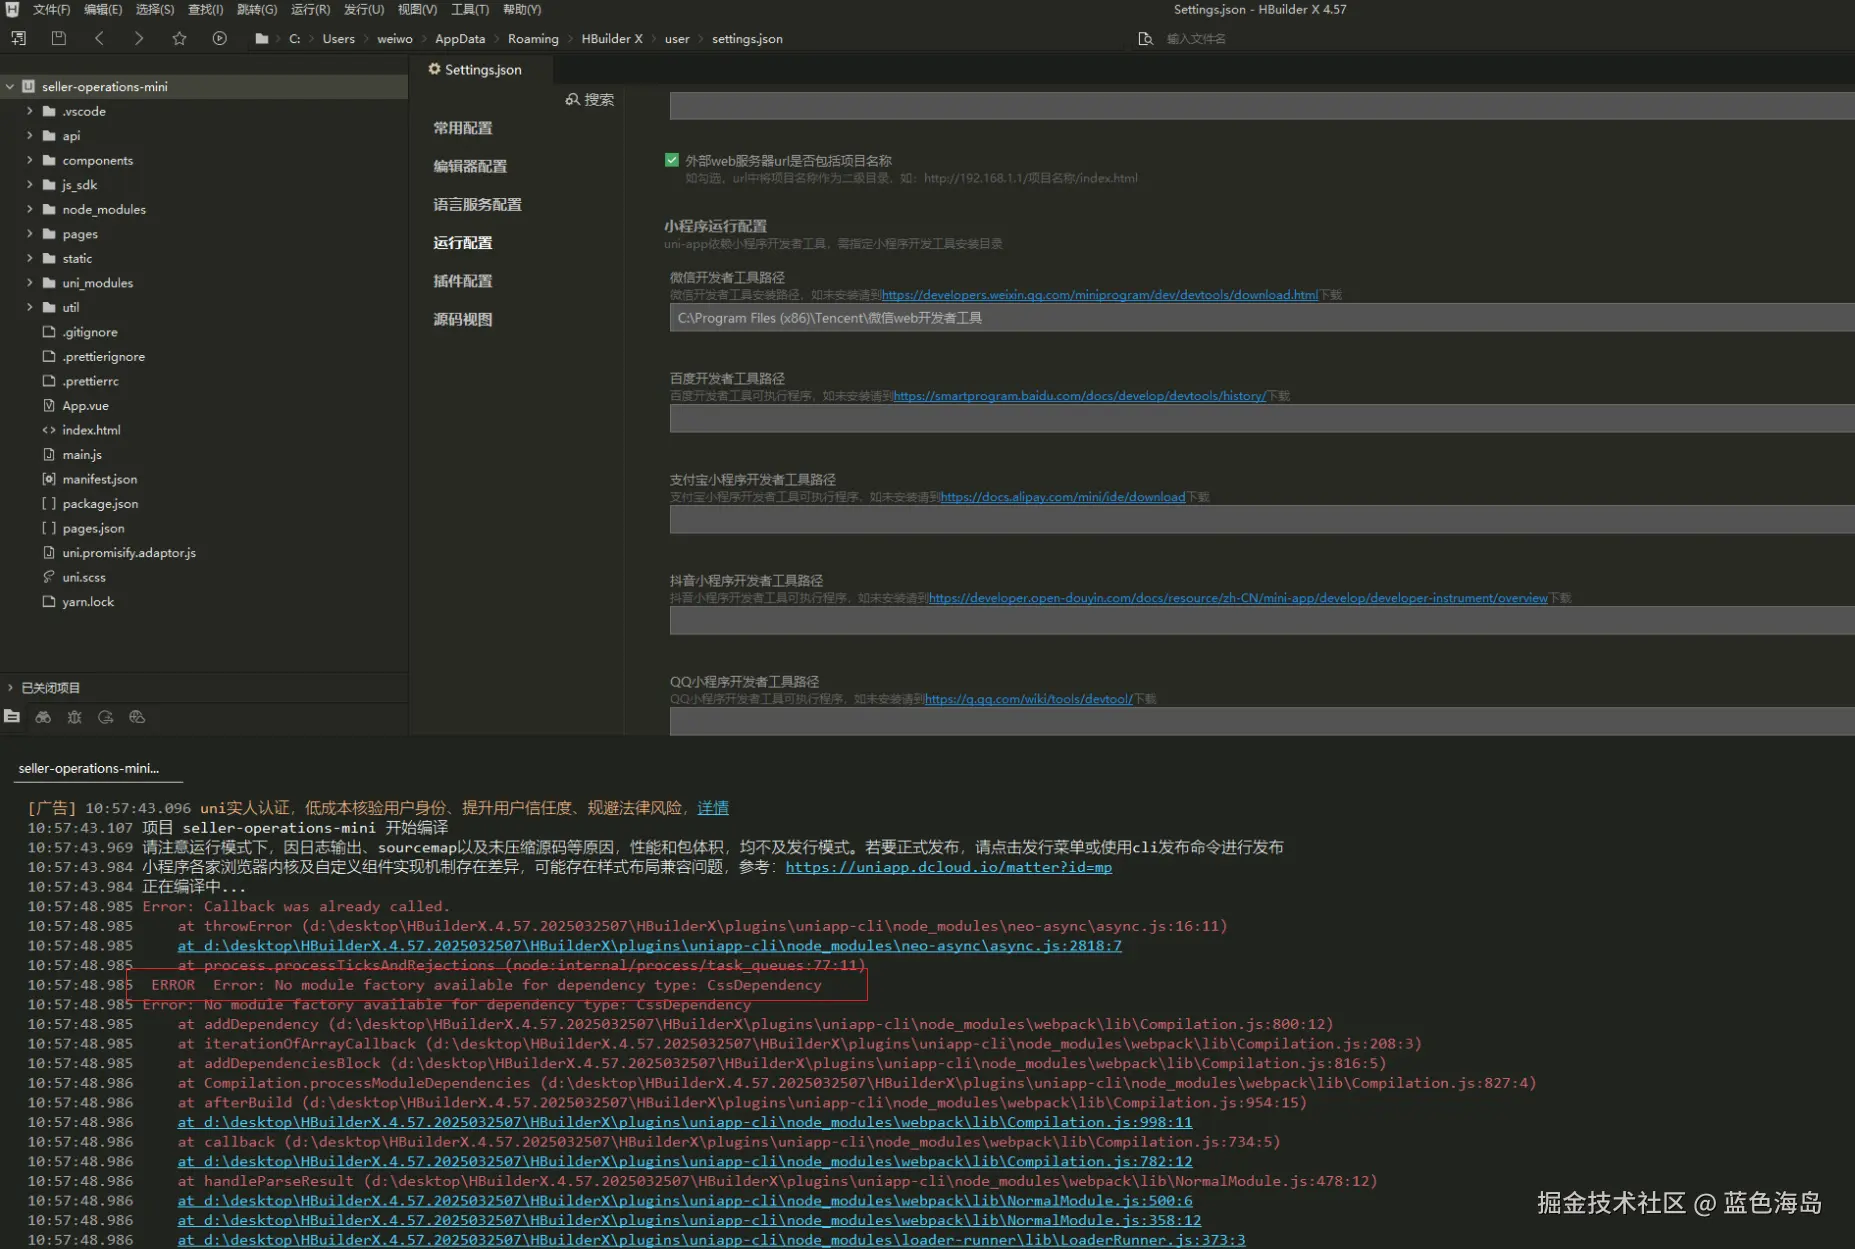
Task: Click the 百度开发者工具路径 input field
Action: pyautogui.click(x=1262, y=418)
